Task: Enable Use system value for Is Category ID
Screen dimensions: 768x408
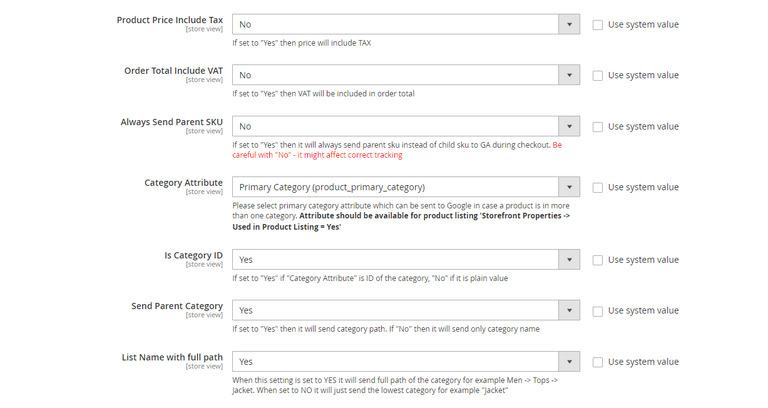Action: (598, 260)
